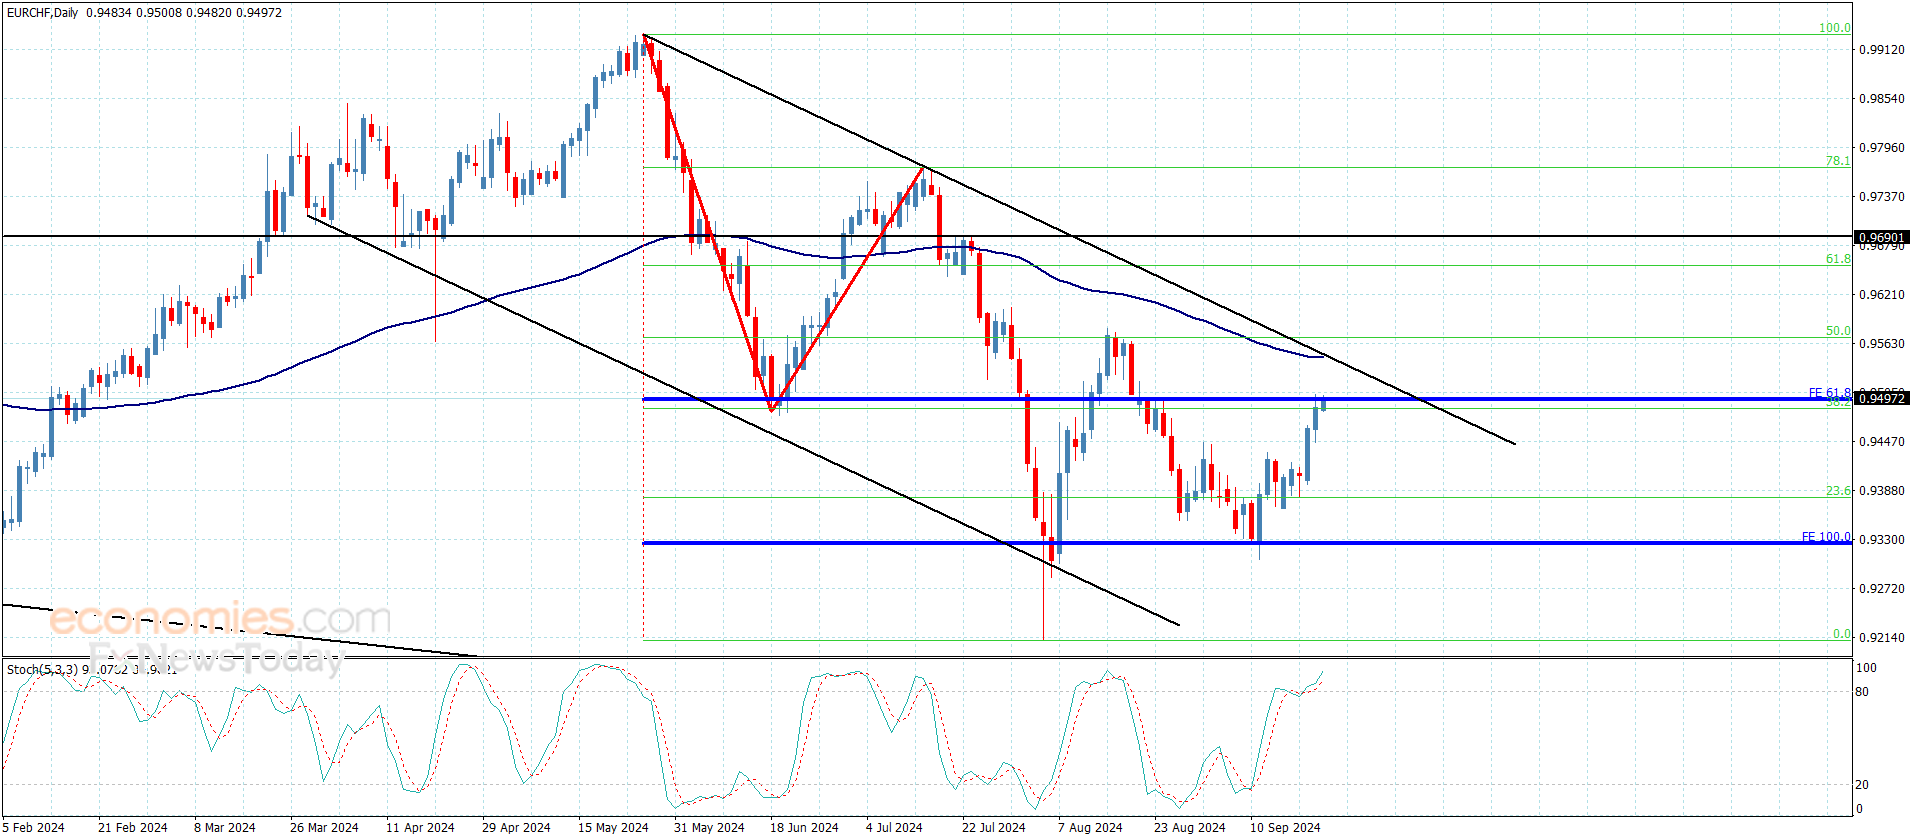
Task: Click the 26 Mar 2024 date label
Action: [324, 828]
